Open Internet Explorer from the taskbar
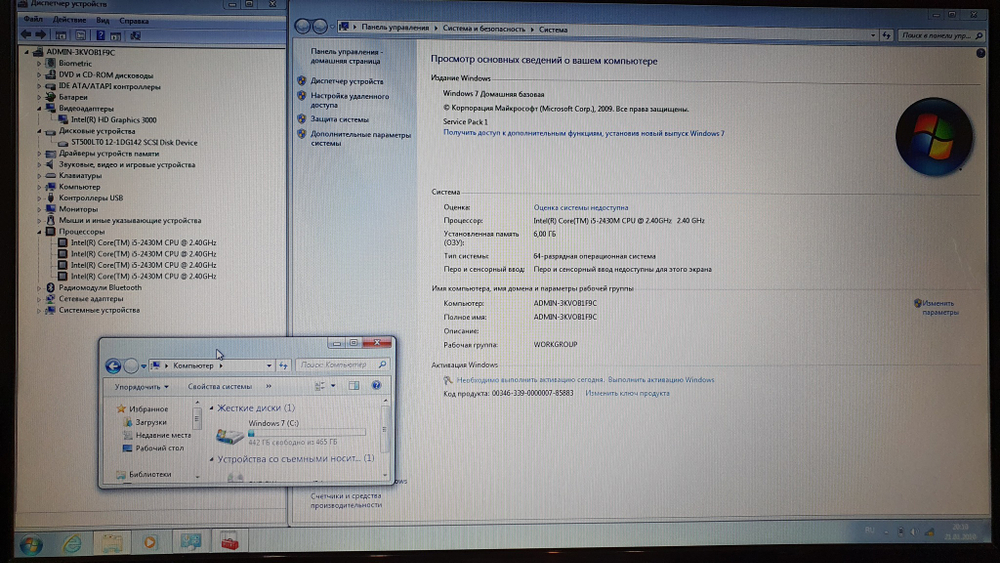This screenshot has height=563, width=1000. pyautogui.click(x=72, y=543)
